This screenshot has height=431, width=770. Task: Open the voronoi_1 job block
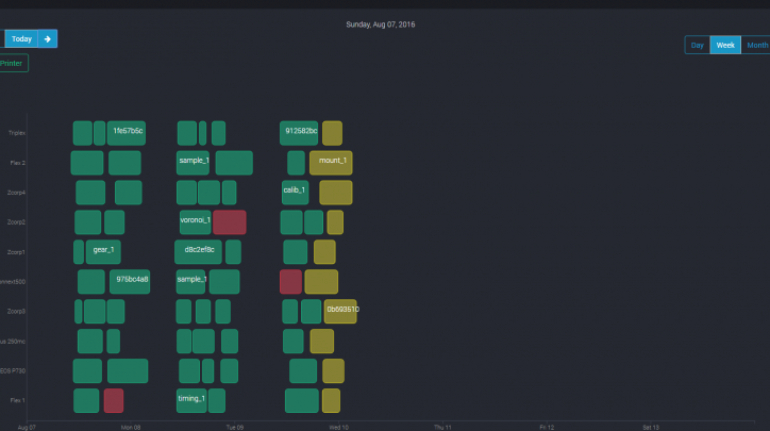[x=195, y=222]
